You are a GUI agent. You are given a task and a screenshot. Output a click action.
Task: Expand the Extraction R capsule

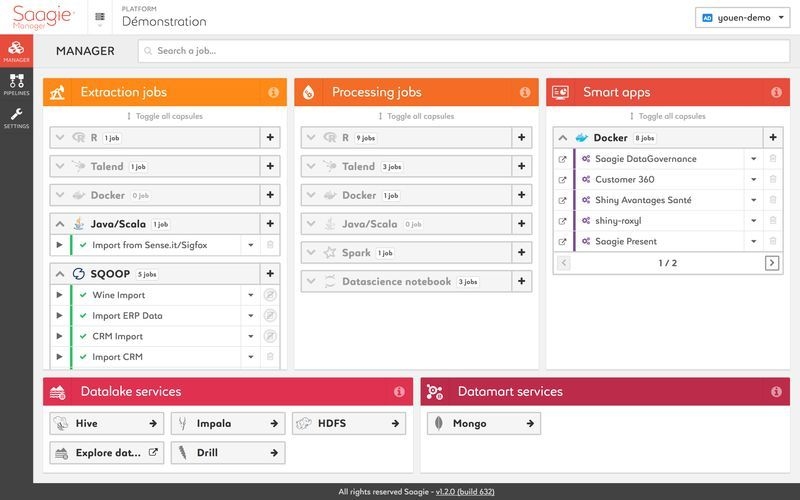[60, 137]
